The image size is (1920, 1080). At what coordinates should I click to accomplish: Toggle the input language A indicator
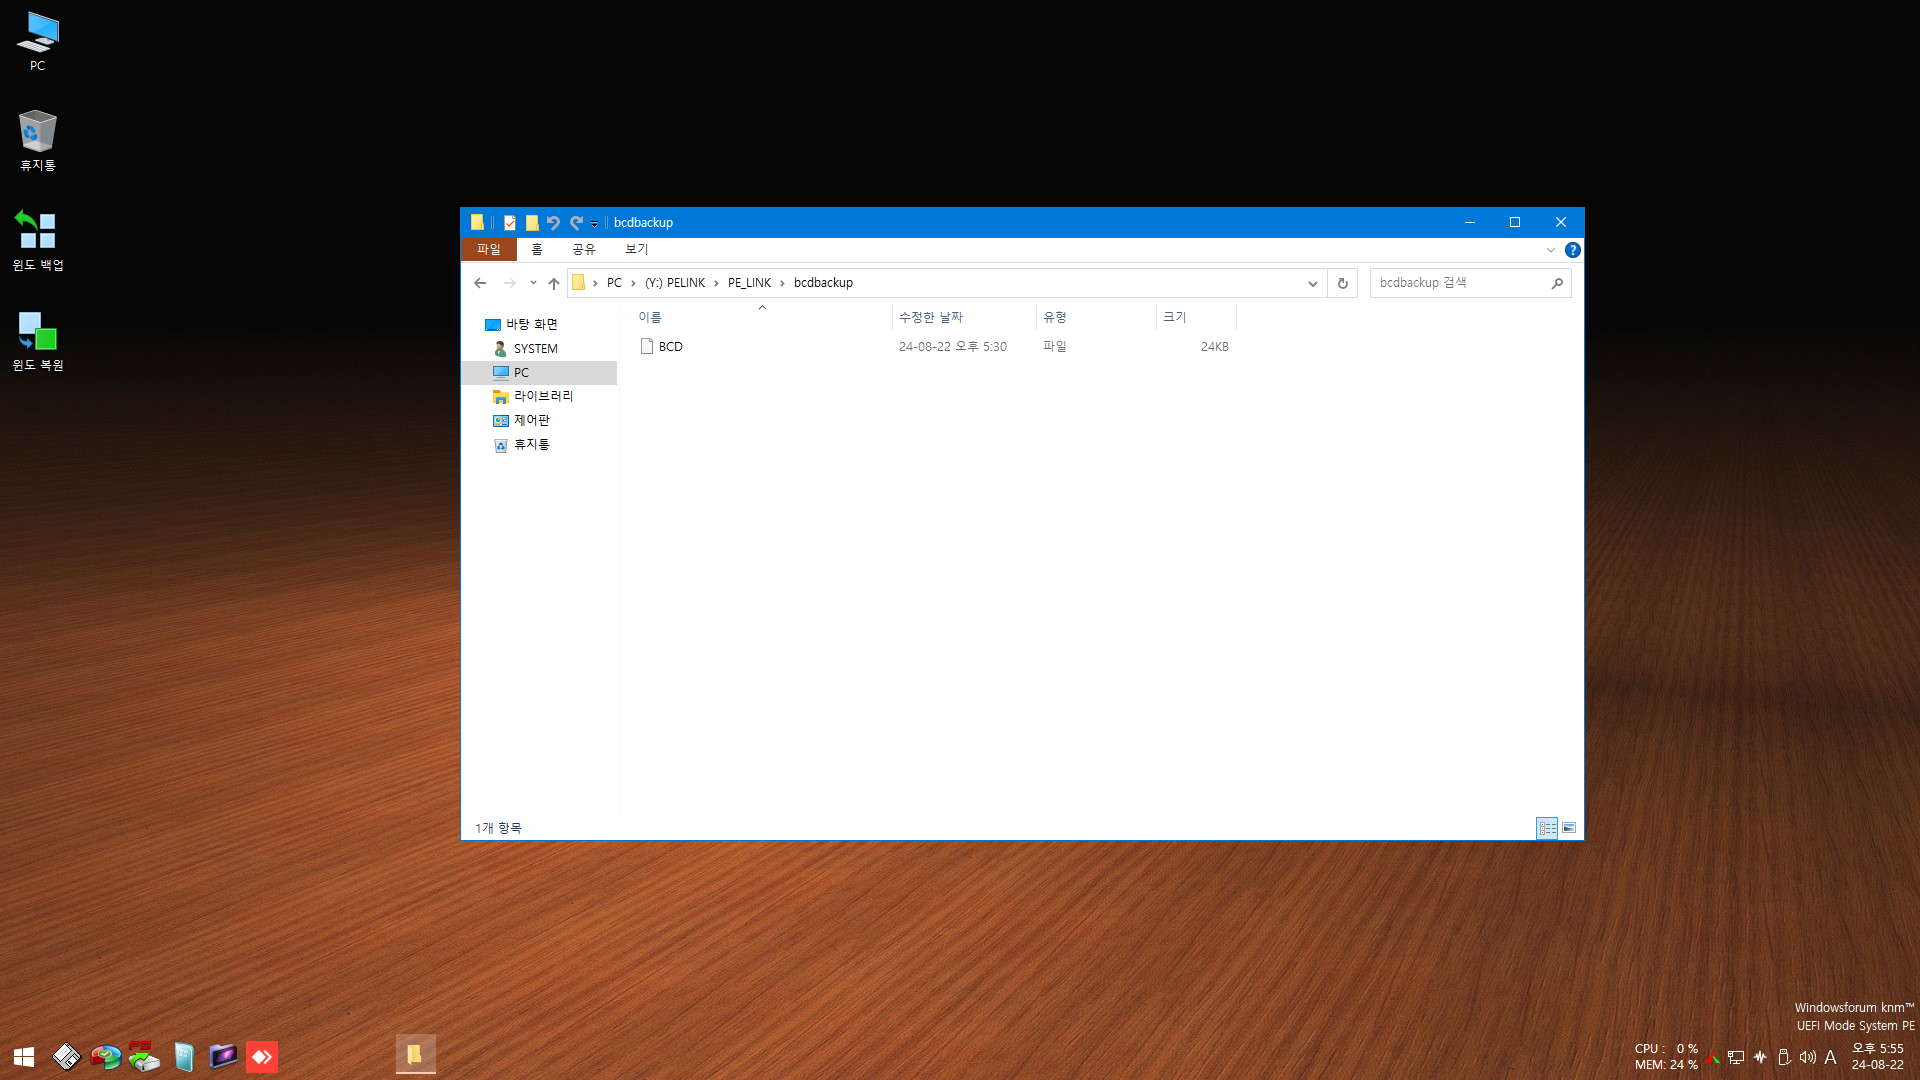click(1830, 1057)
